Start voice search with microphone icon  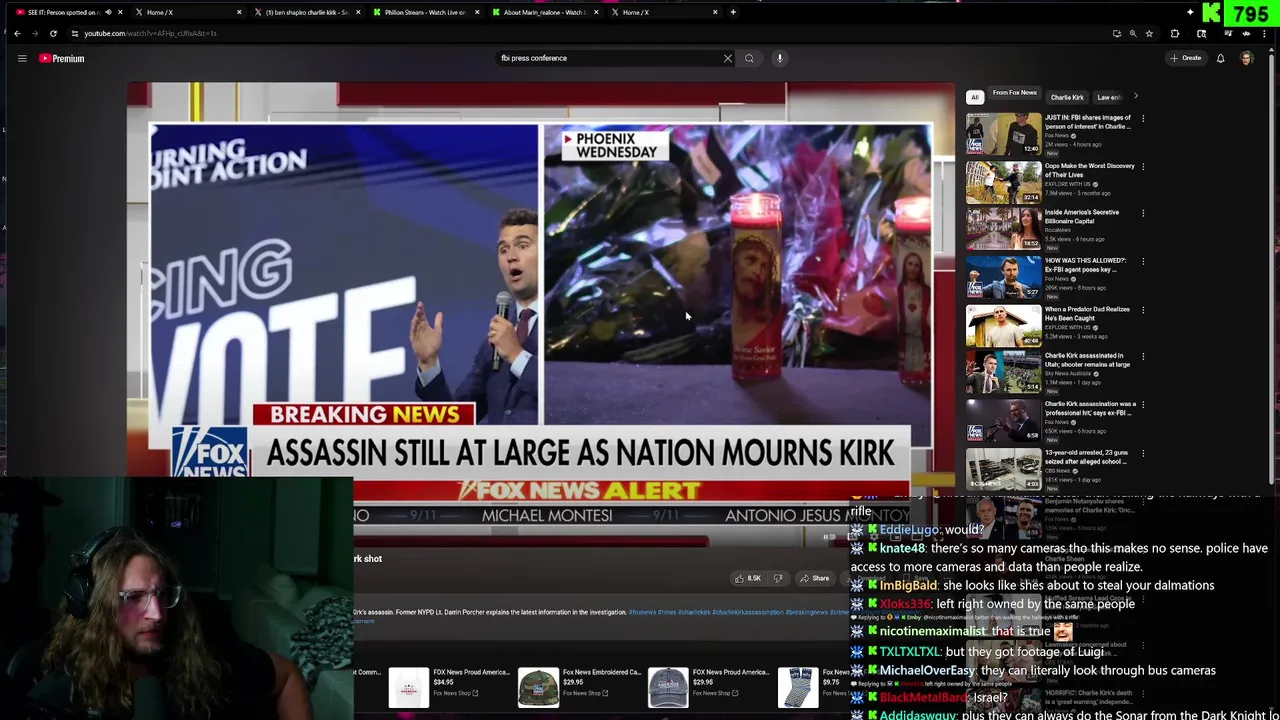click(x=780, y=58)
